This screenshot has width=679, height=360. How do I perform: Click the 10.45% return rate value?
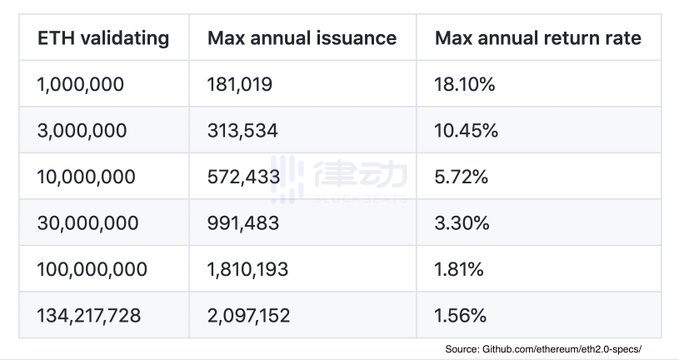[466, 130]
